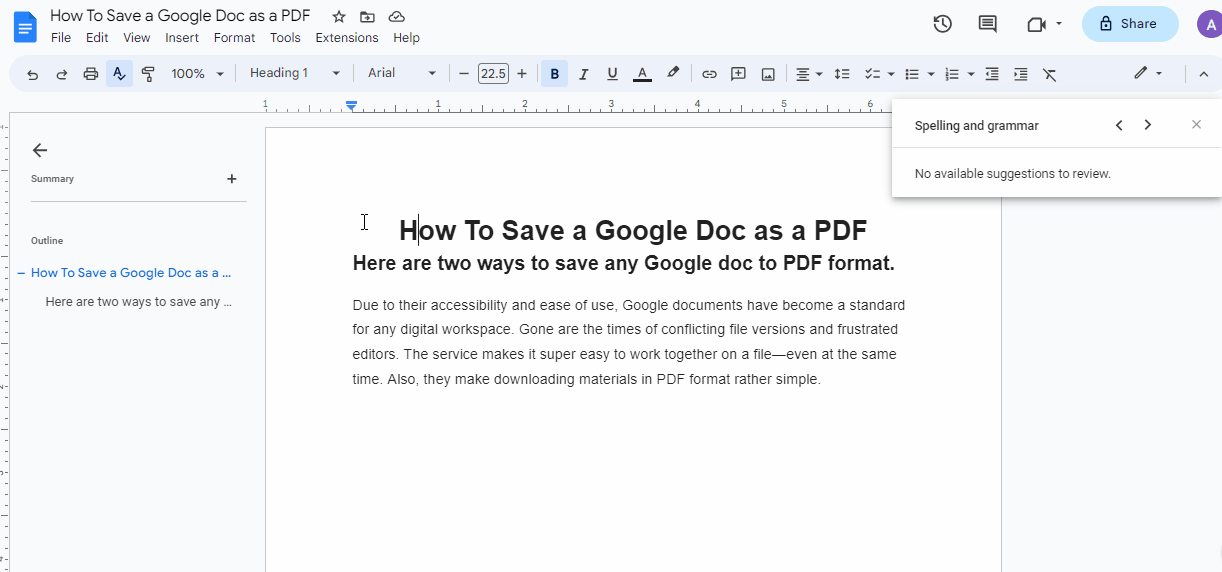This screenshot has width=1222, height=572.
Task: Increase the font size
Action: click(522, 74)
